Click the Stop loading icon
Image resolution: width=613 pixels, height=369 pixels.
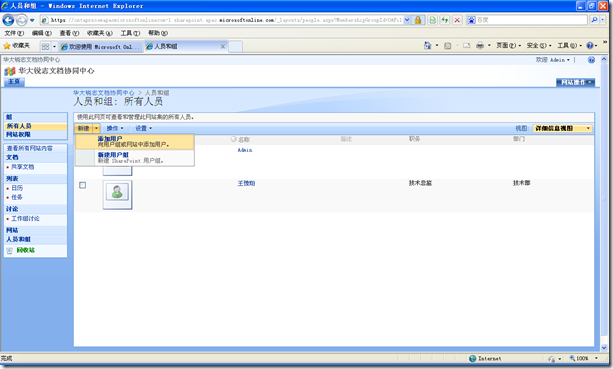(457, 20)
